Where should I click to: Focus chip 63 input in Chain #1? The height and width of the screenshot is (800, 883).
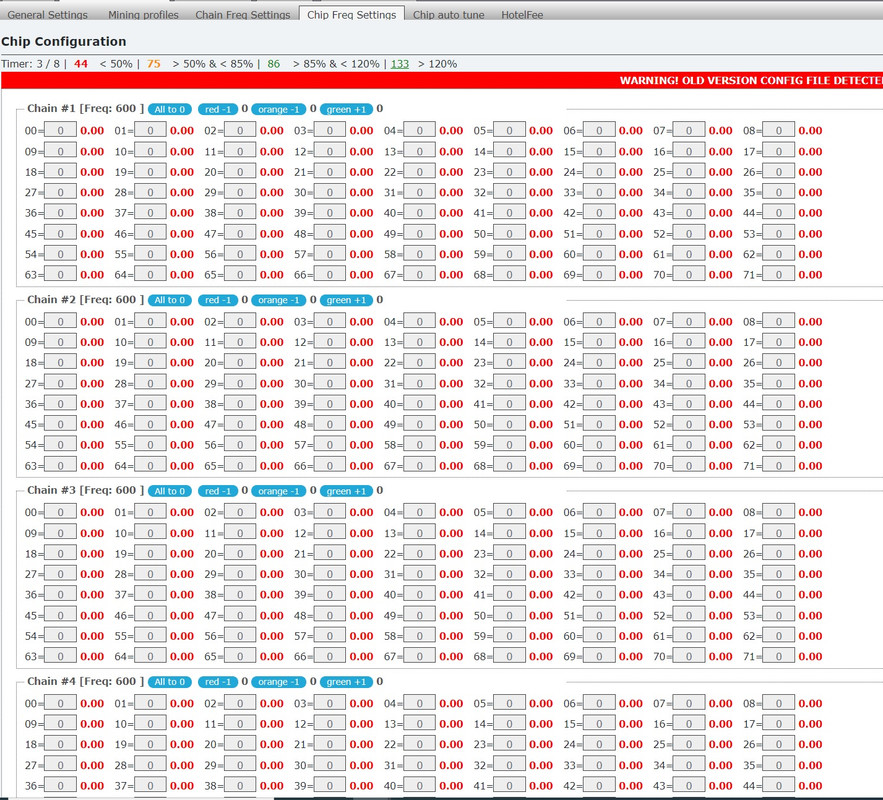(60, 275)
